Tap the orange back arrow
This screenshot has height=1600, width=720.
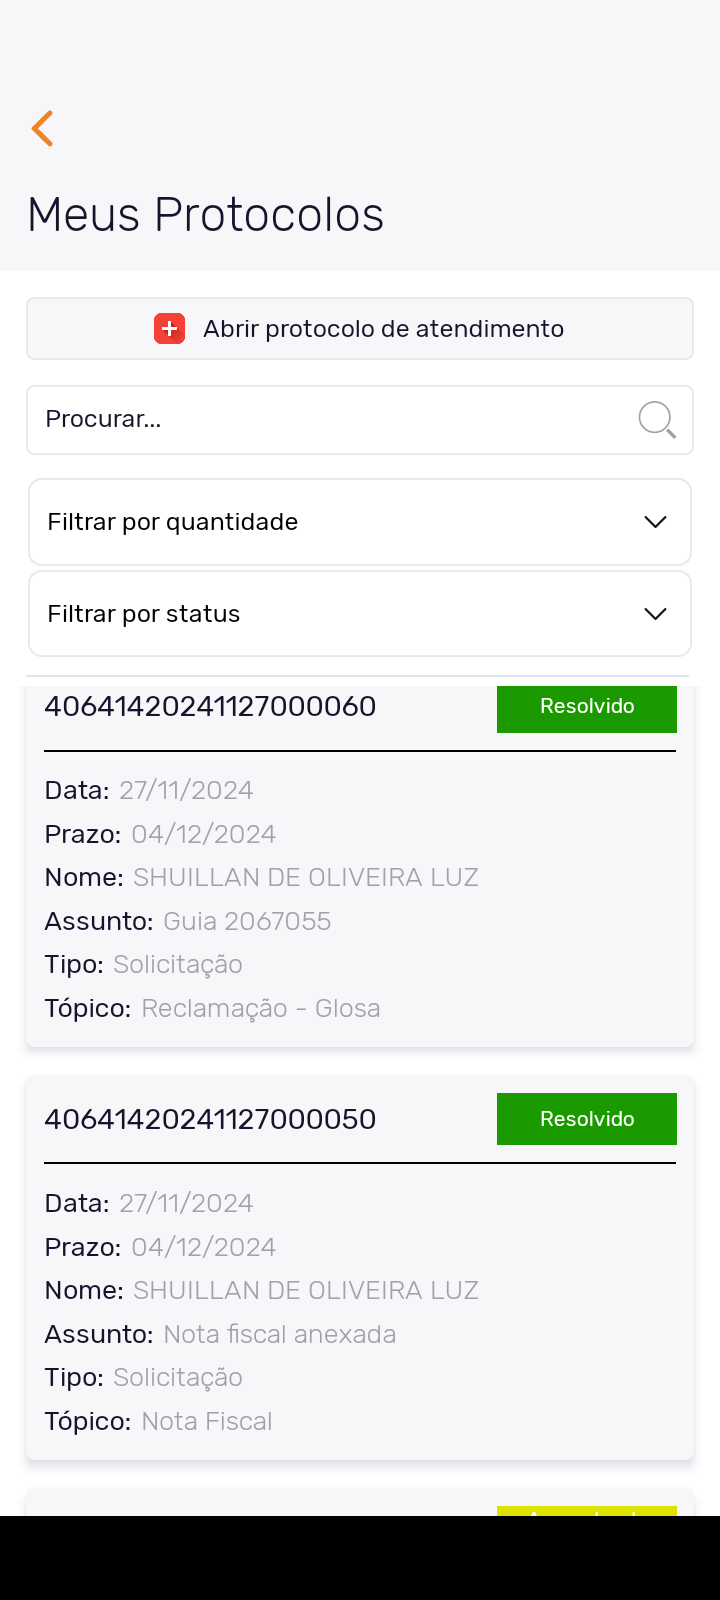tap(42, 129)
